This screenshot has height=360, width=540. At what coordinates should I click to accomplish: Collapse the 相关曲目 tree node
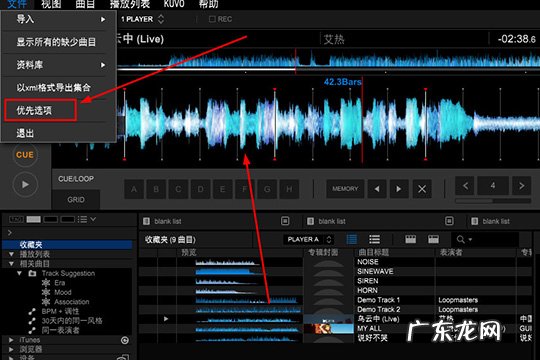(11, 264)
